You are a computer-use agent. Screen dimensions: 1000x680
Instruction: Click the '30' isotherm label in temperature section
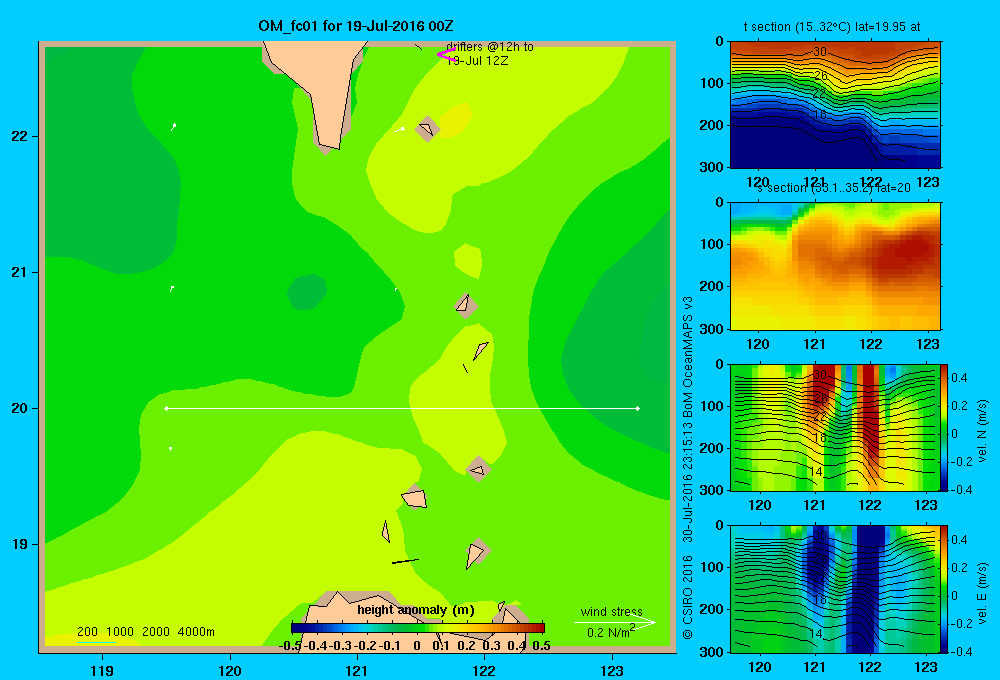[820, 52]
